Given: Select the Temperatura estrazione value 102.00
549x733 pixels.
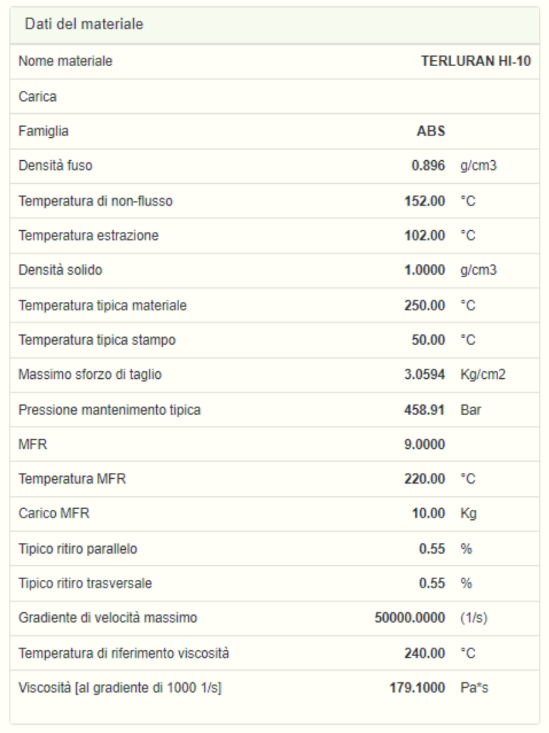Looking at the screenshot, I should pos(425,235).
